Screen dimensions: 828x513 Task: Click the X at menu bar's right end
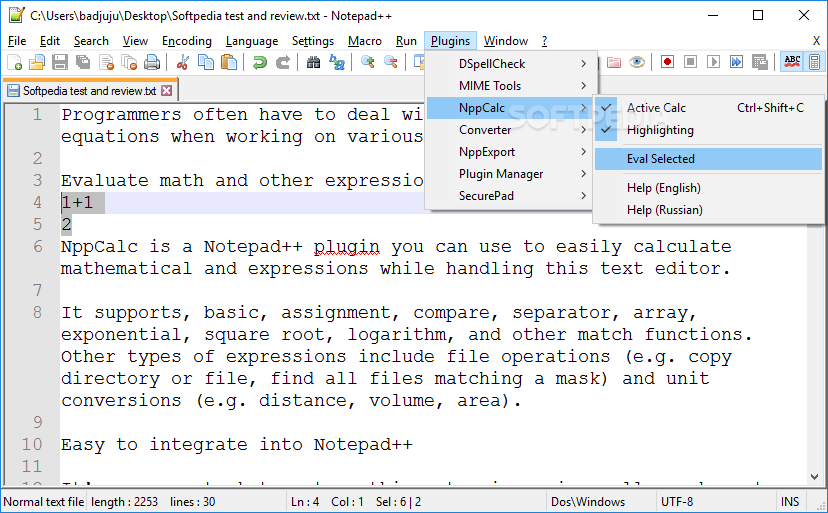click(x=816, y=41)
